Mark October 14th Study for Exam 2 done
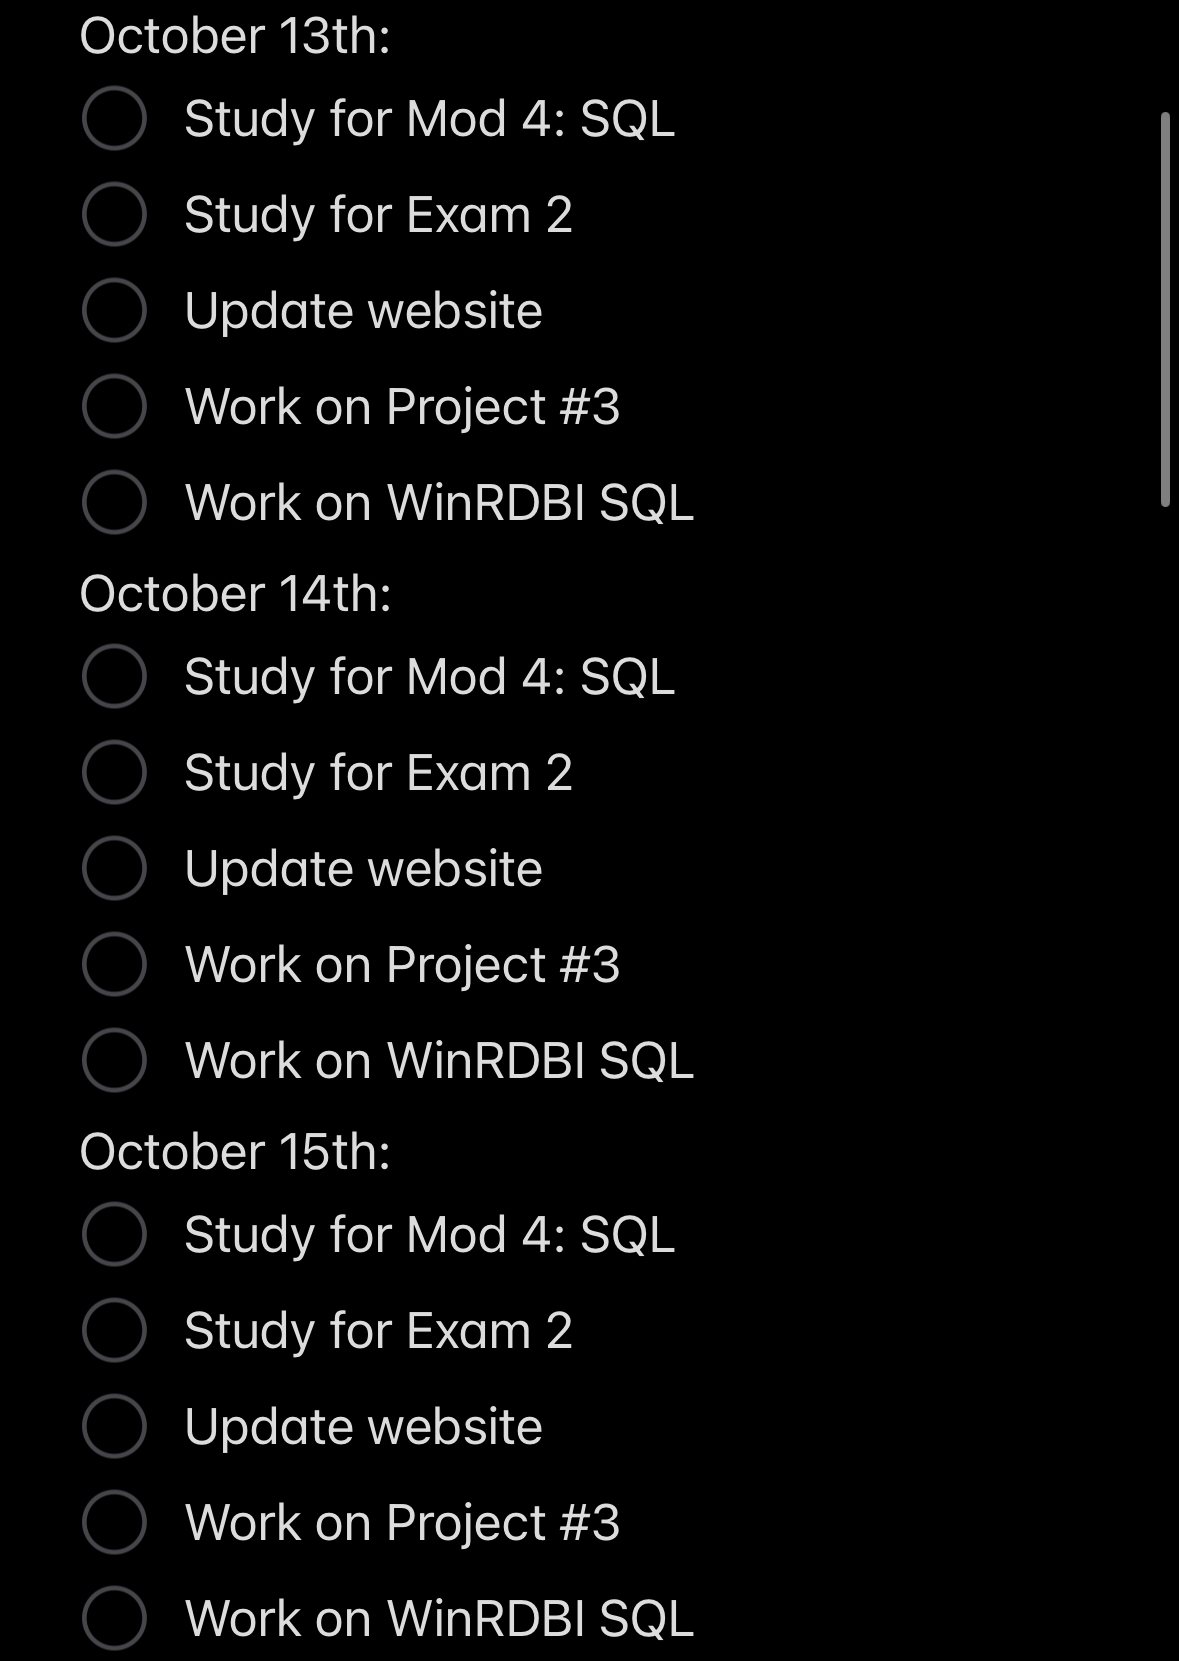Viewport: 1179px width, 1661px height. coord(114,772)
